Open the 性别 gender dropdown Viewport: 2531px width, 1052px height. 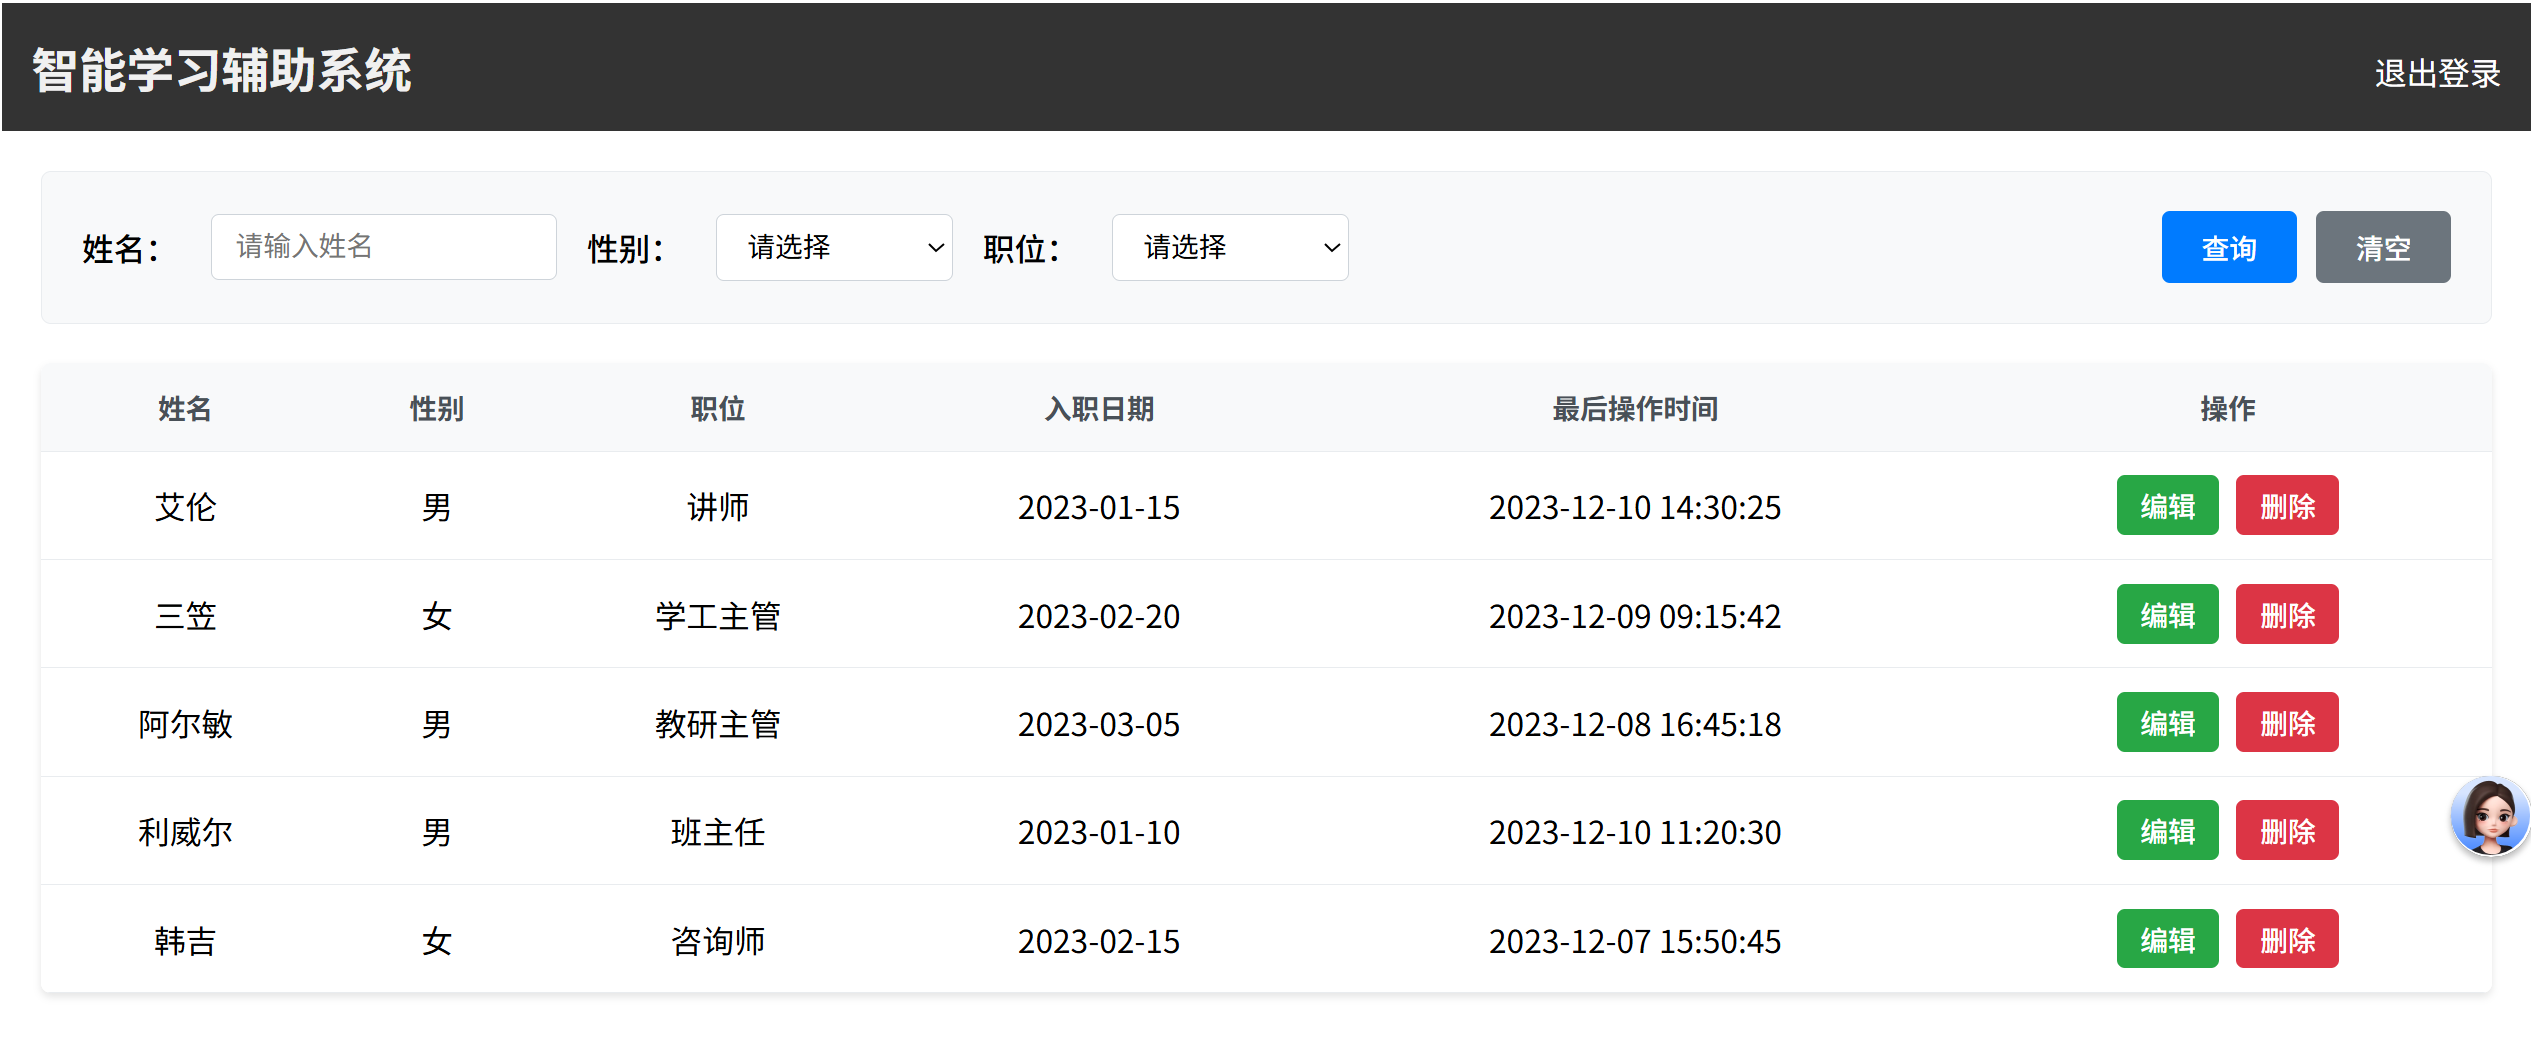pos(834,247)
